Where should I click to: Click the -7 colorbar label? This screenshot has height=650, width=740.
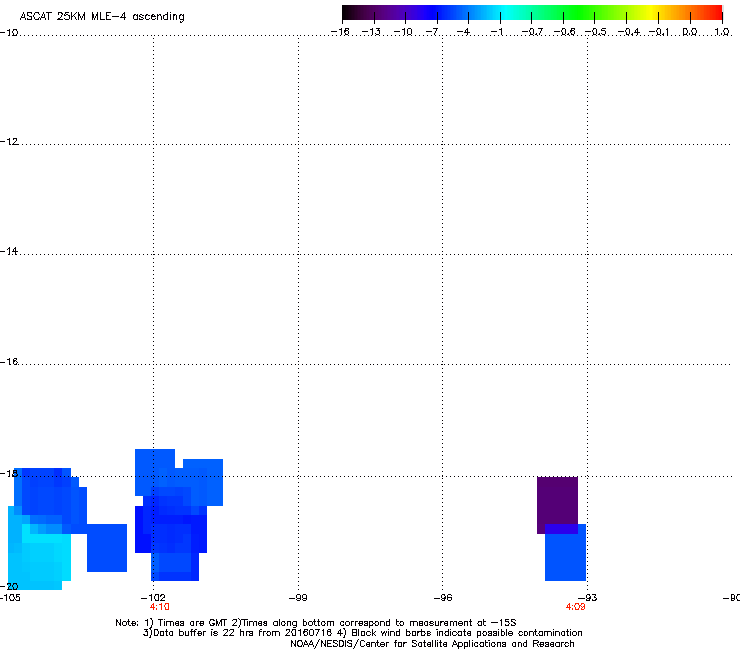coord(432,32)
